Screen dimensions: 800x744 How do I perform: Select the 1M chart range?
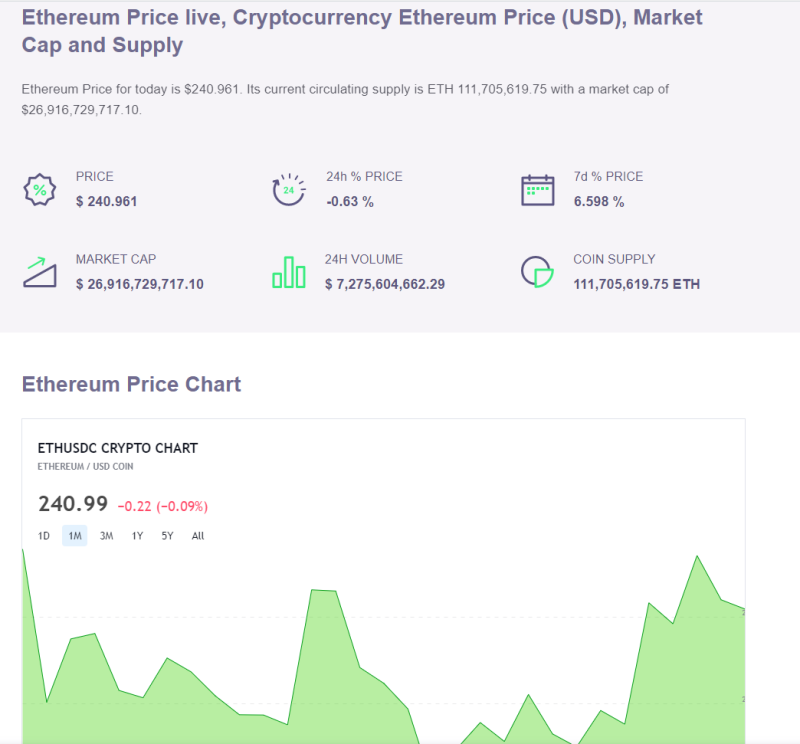click(x=75, y=536)
